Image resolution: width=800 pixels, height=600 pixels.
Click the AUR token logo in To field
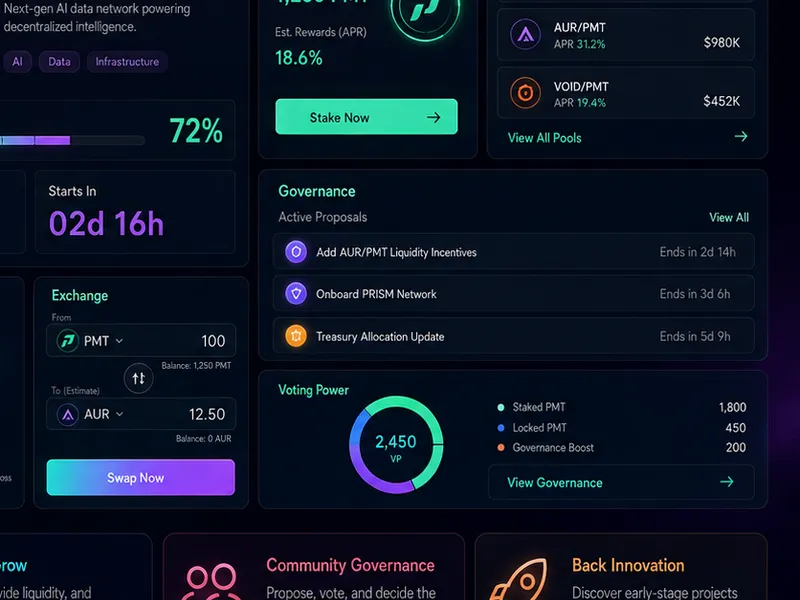(x=67, y=414)
